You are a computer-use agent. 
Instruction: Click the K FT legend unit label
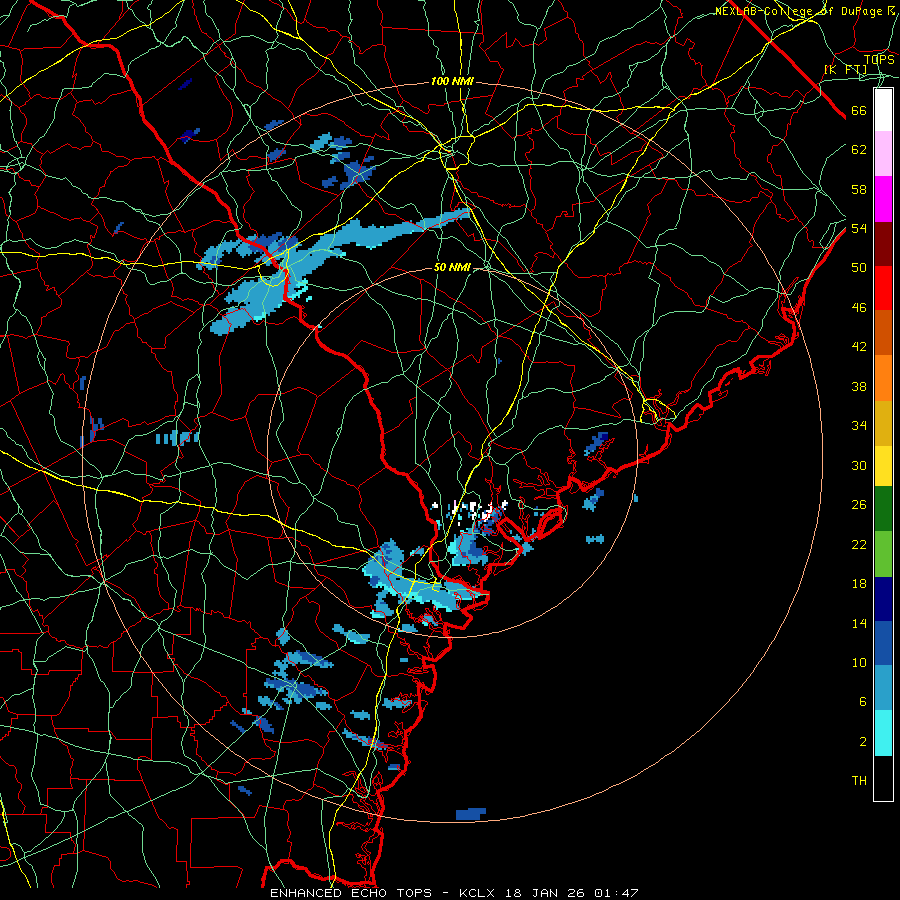[845, 70]
